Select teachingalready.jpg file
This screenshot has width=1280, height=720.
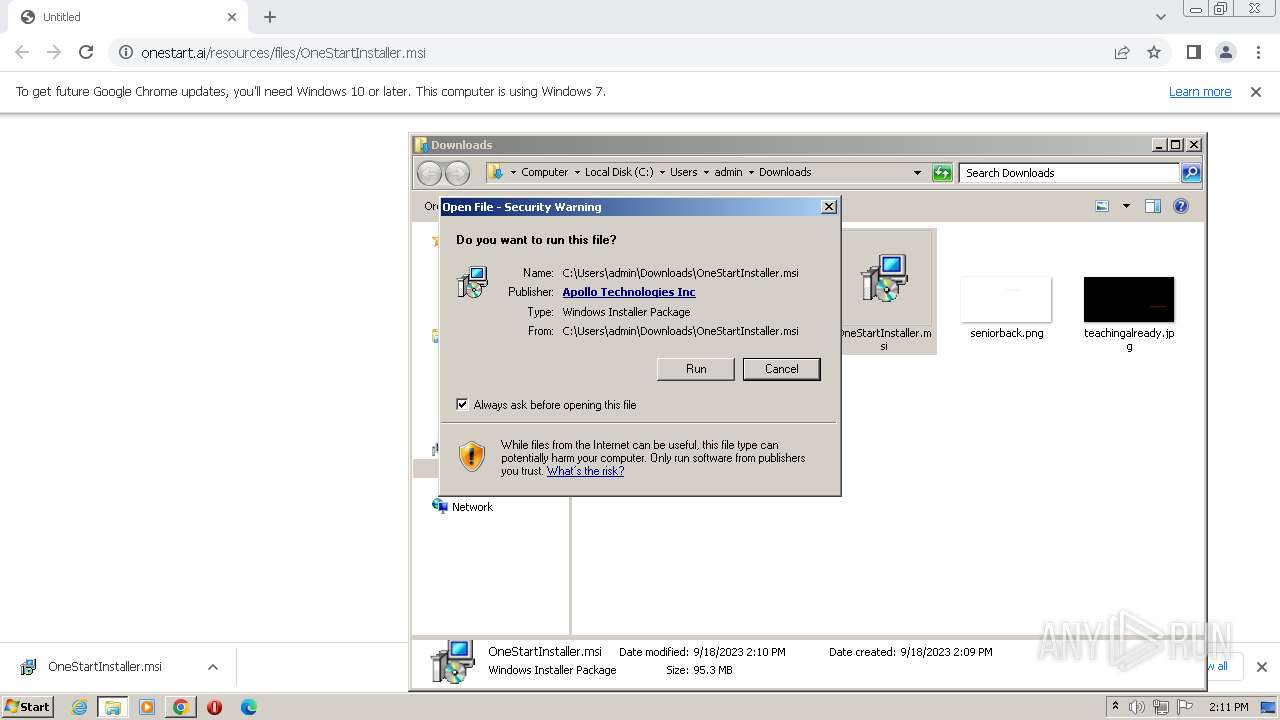(x=1129, y=314)
